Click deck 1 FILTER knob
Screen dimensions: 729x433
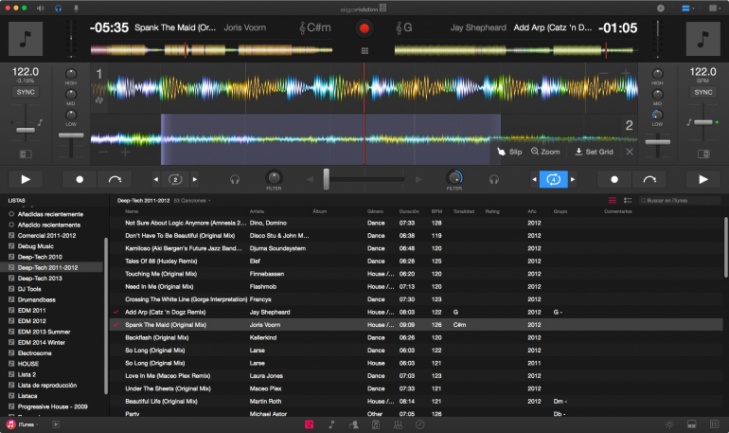[x=273, y=178]
